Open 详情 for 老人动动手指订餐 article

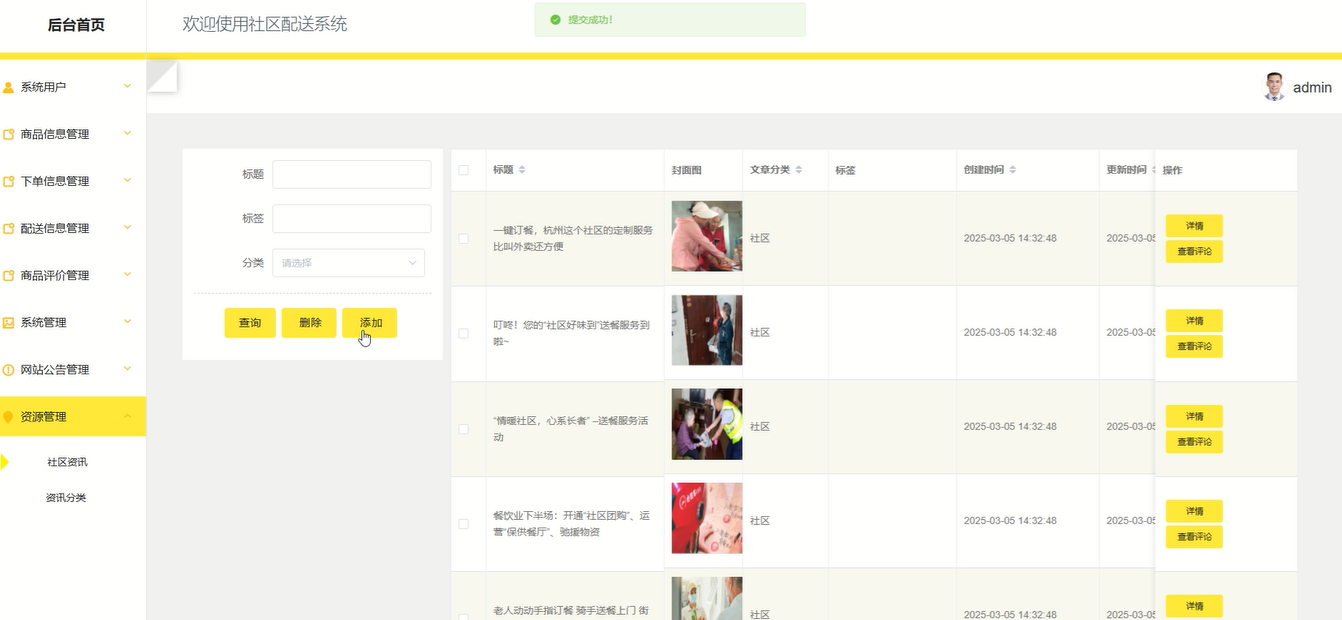tap(1194, 606)
